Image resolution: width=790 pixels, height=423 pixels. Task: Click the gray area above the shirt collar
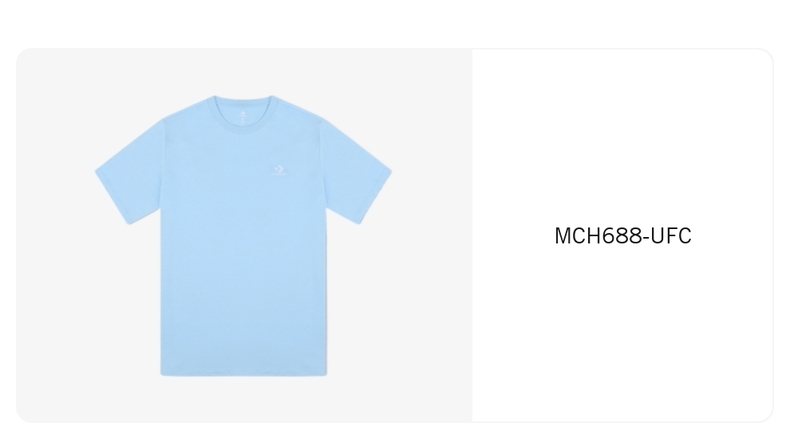pyautogui.click(x=243, y=70)
